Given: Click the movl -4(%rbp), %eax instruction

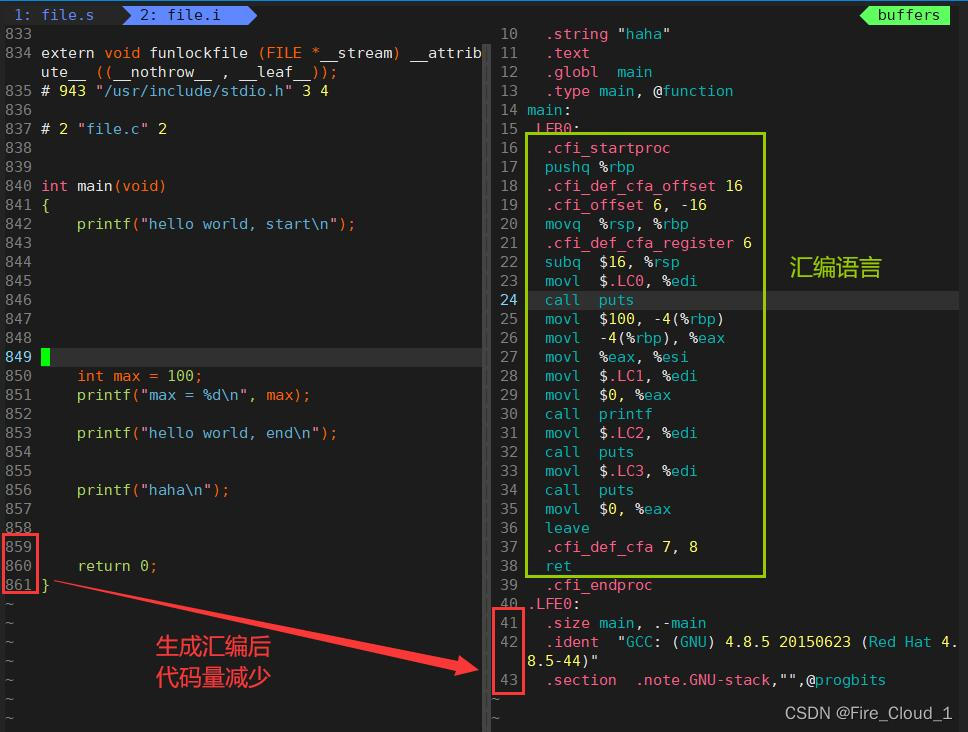Looking at the screenshot, I should pyautogui.click(x=635, y=338).
